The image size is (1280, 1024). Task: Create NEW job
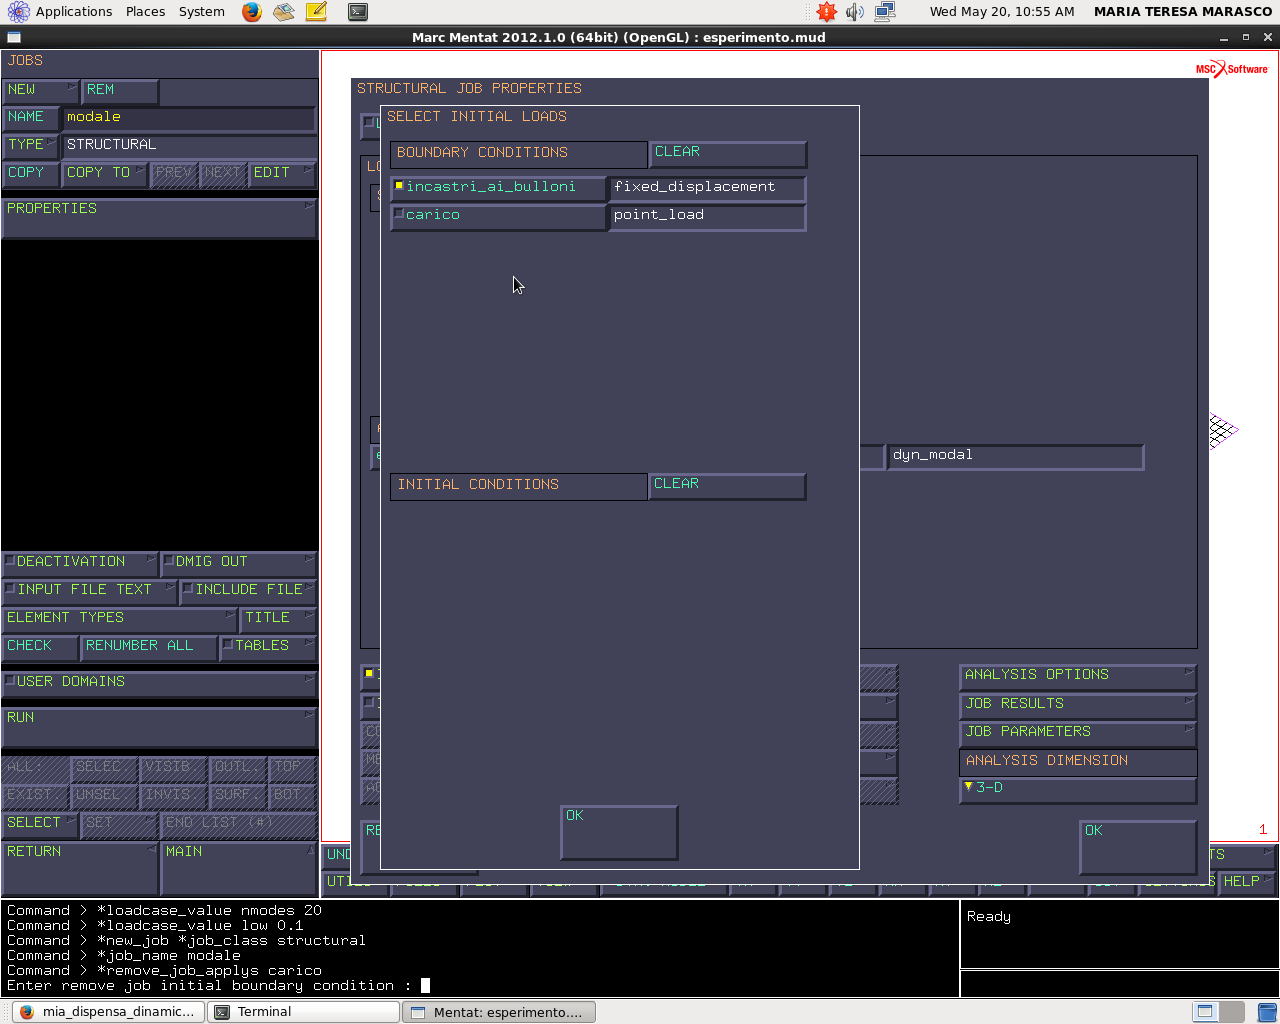click(x=40, y=91)
